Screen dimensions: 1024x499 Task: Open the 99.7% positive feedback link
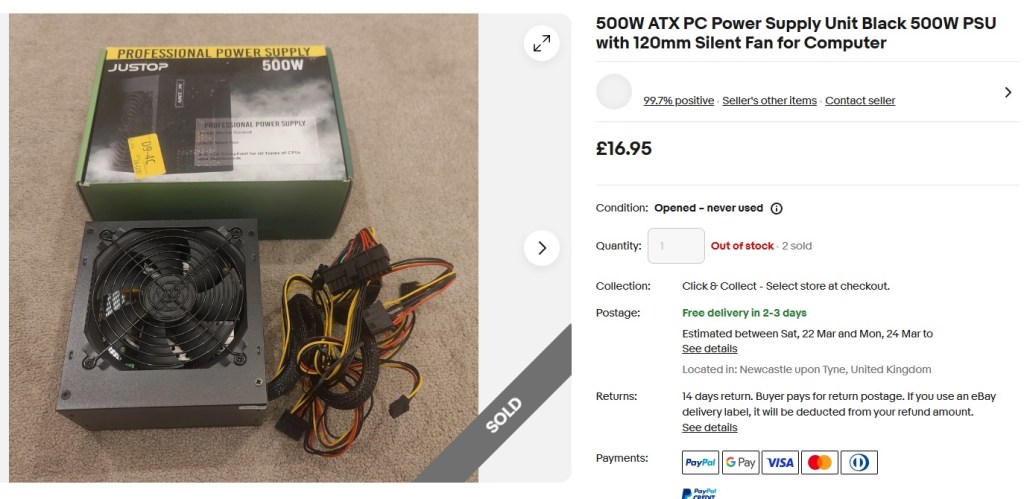click(679, 101)
